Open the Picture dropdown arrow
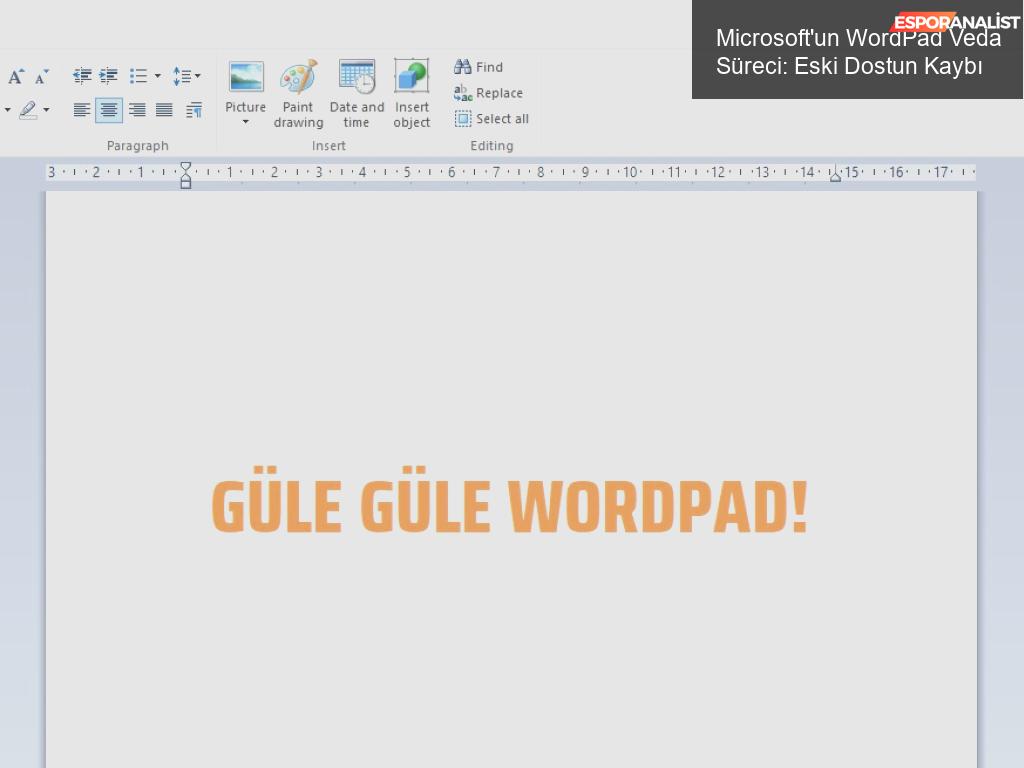1024x768 pixels. coord(245,122)
